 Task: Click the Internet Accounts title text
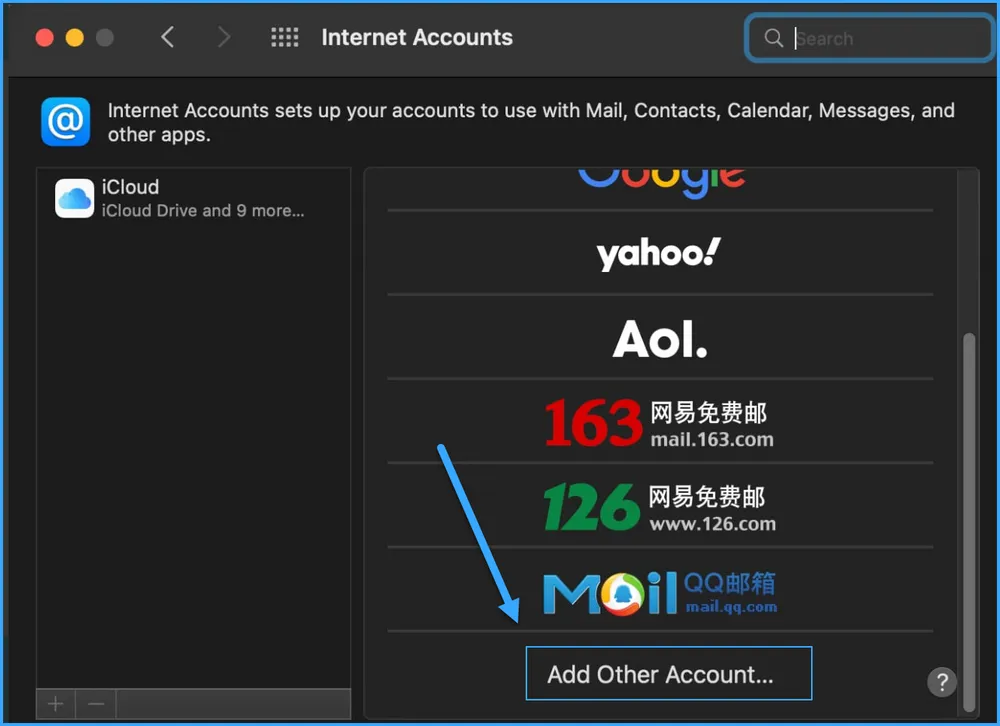click(x=417, y=37)
